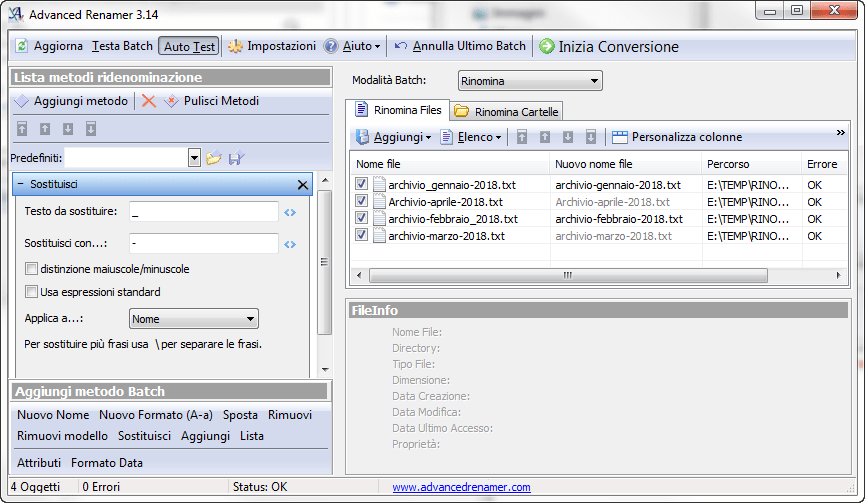Screen dimensions: 865x503
Task: Open www.advancedrenamer.com link
Action: pyautogui.click(x=461, y=487)
